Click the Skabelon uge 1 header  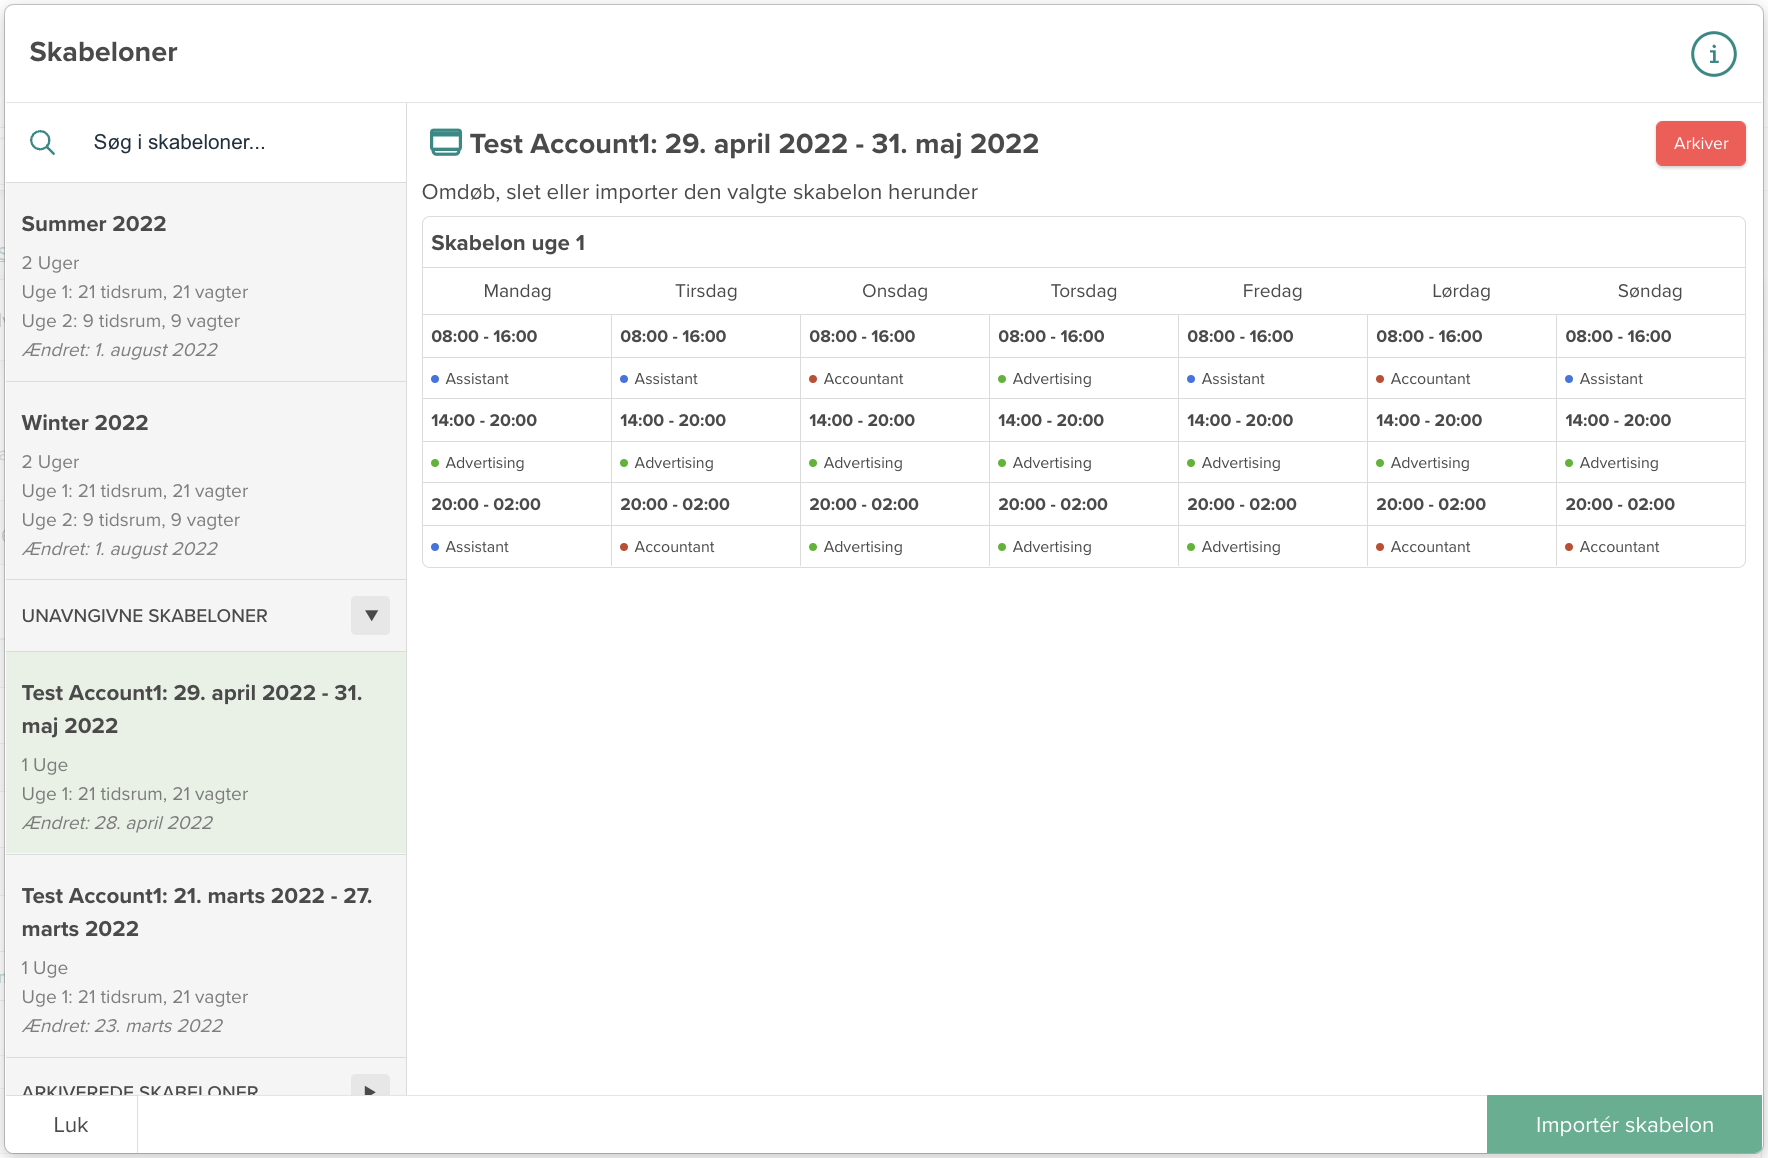[x=508, y=243]
